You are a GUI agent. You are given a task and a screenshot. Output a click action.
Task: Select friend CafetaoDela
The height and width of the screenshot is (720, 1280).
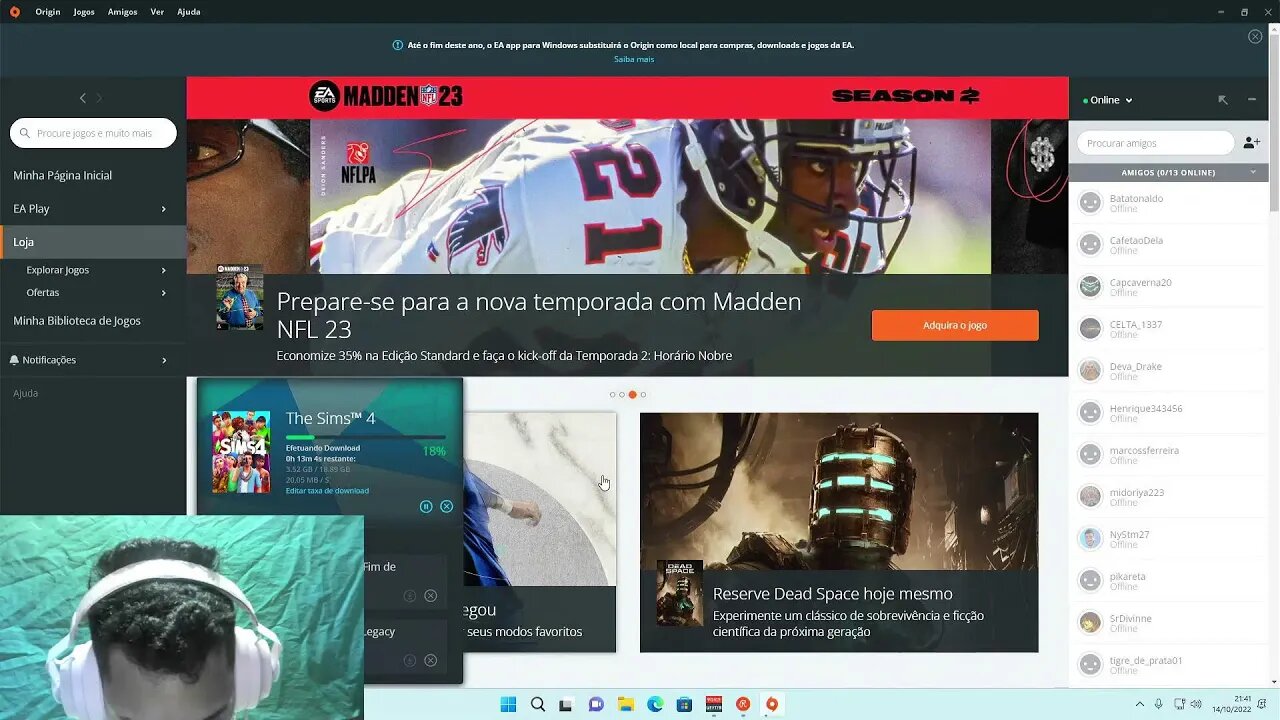pos(1169,245)
